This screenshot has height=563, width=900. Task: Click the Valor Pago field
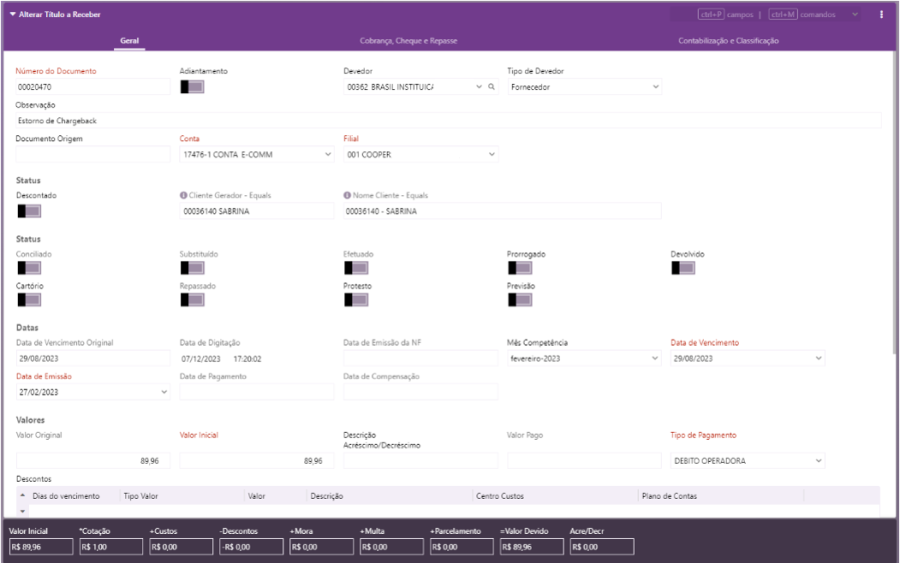pyautogui.click(x=584, y=461)
